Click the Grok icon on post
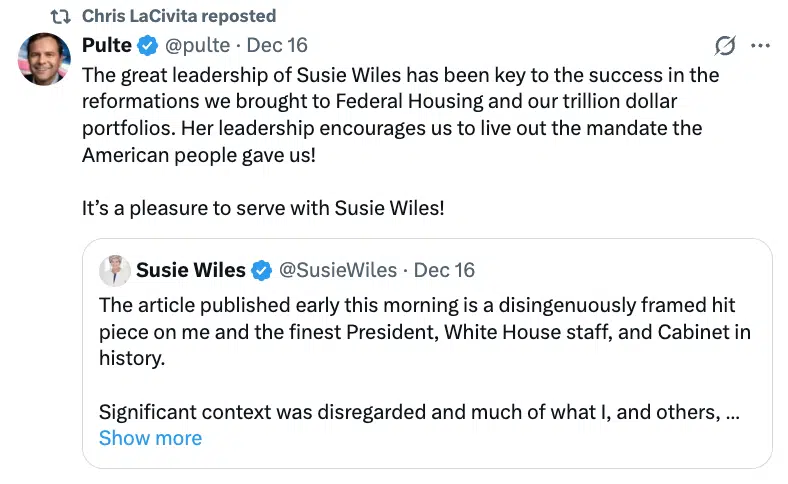This screenshot has height=484, width=788. coord(726,45)
